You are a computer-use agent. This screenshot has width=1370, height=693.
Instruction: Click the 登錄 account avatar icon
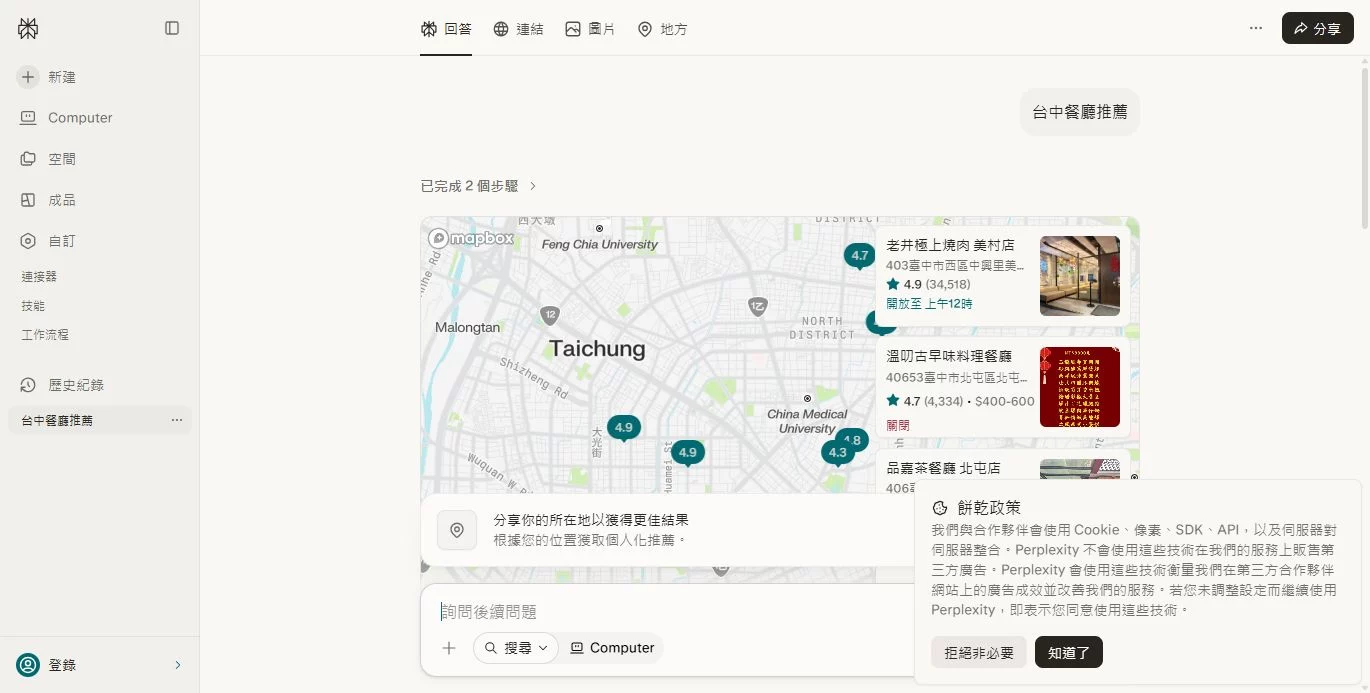click(x=28, y=665)
